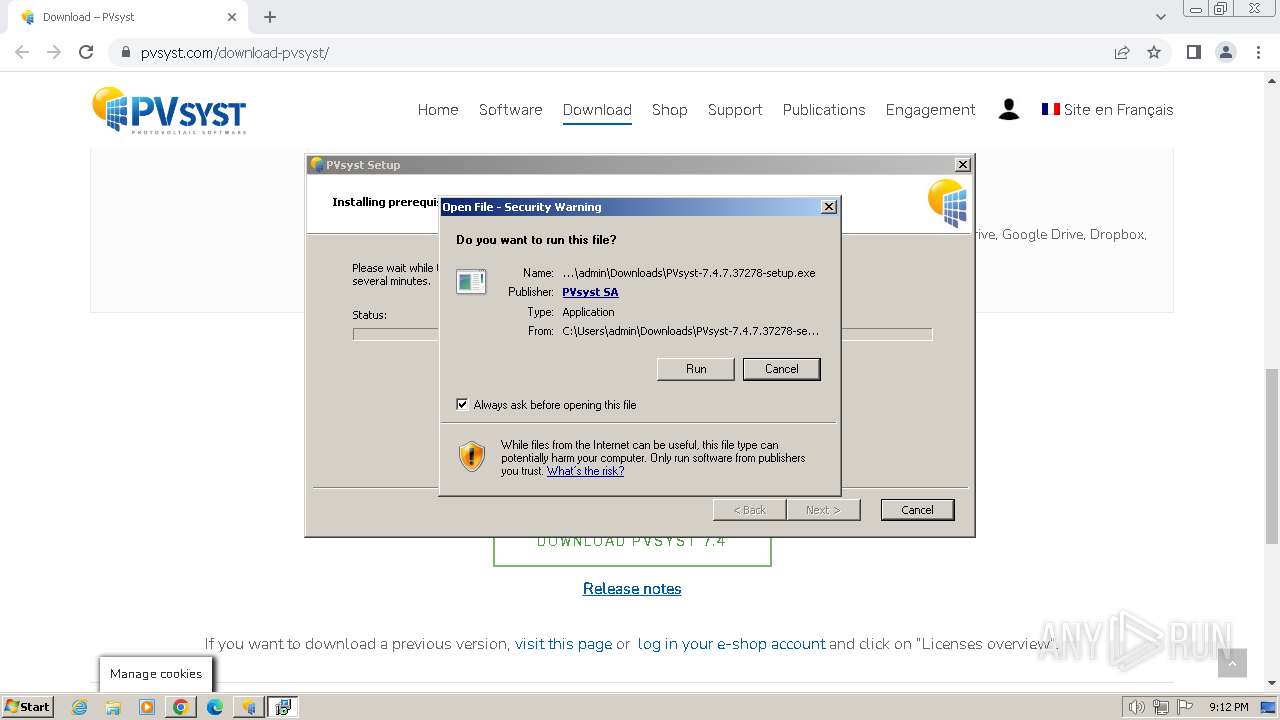Select the setup program taskbar button
Image resolution: width=1280 pixels, height=720 pixels.
[283, 707]
